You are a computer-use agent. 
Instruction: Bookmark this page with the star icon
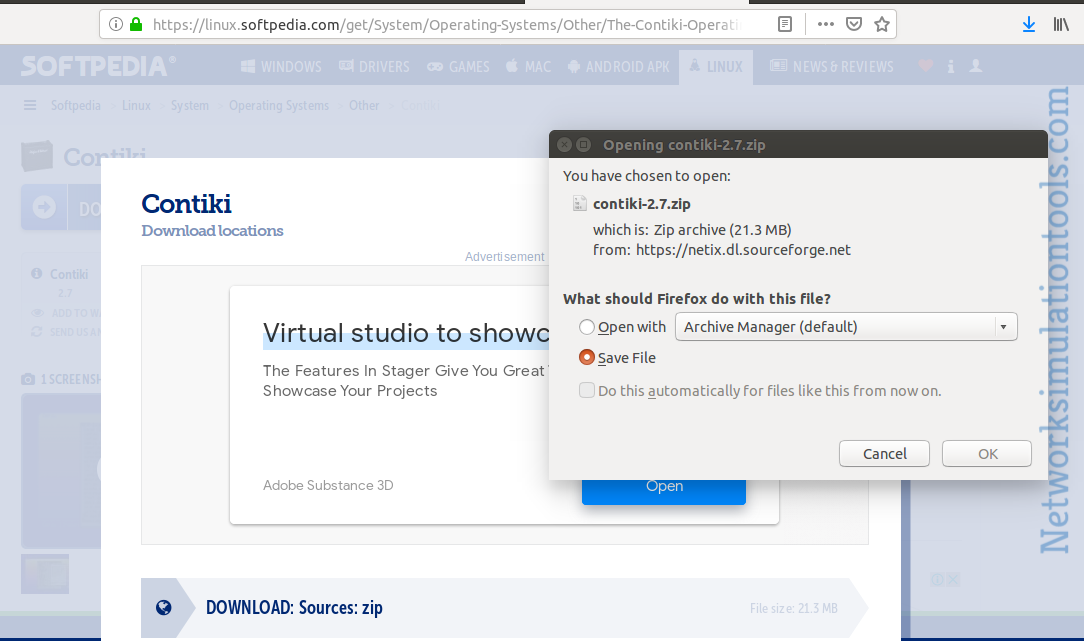click(x=881, y=25)
